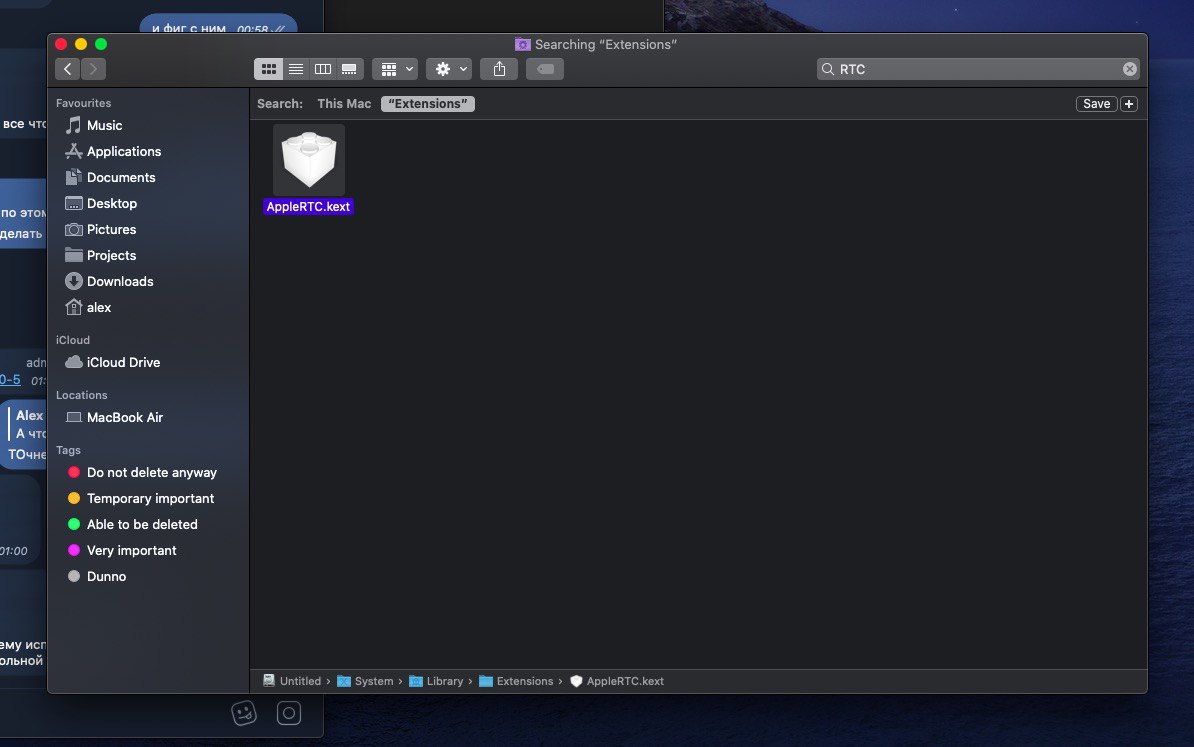
Task: Click the Edit Tags toolbar icon
Action: 545,69
